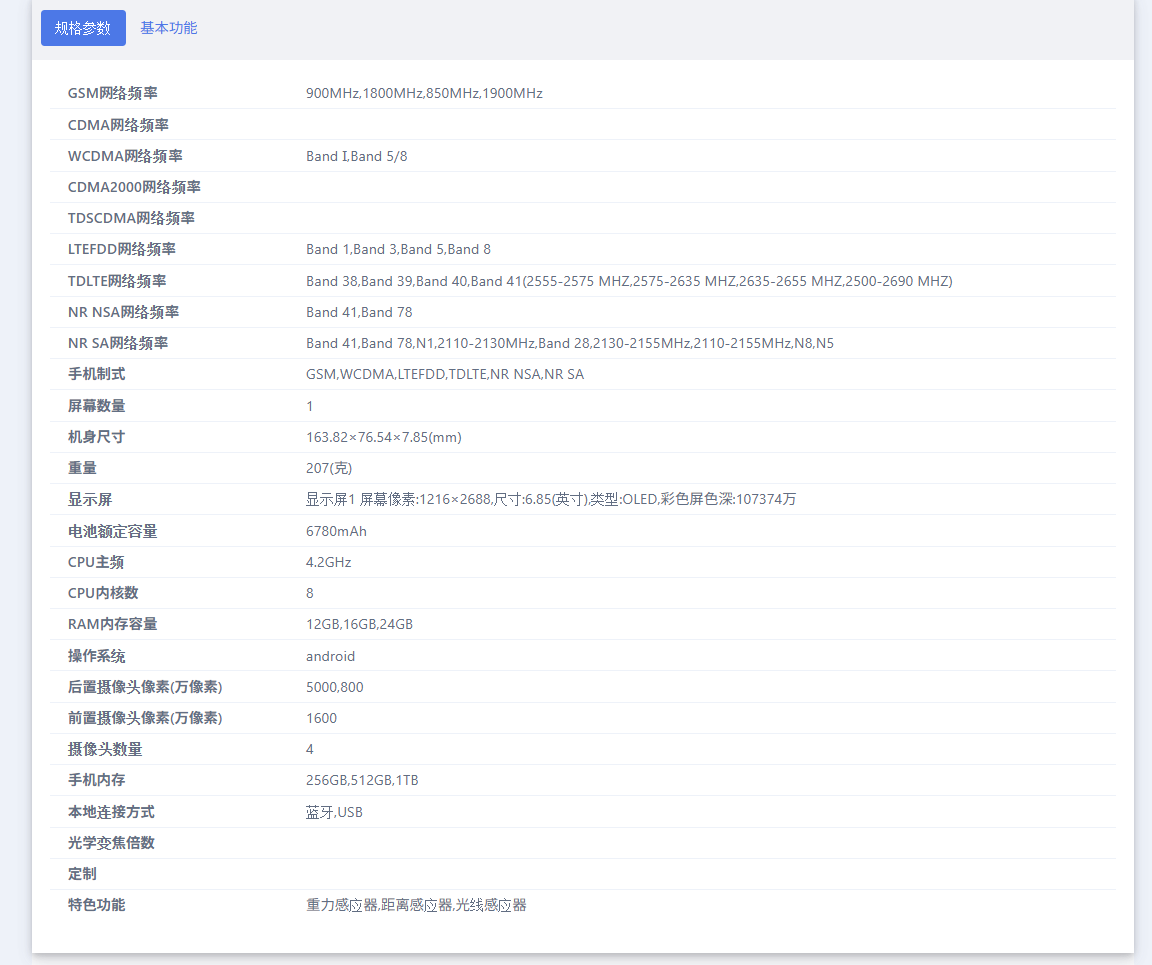1152x965 pixels.
Task: Click the LTEFDD网络频率 label
Action: click(121, 249)
